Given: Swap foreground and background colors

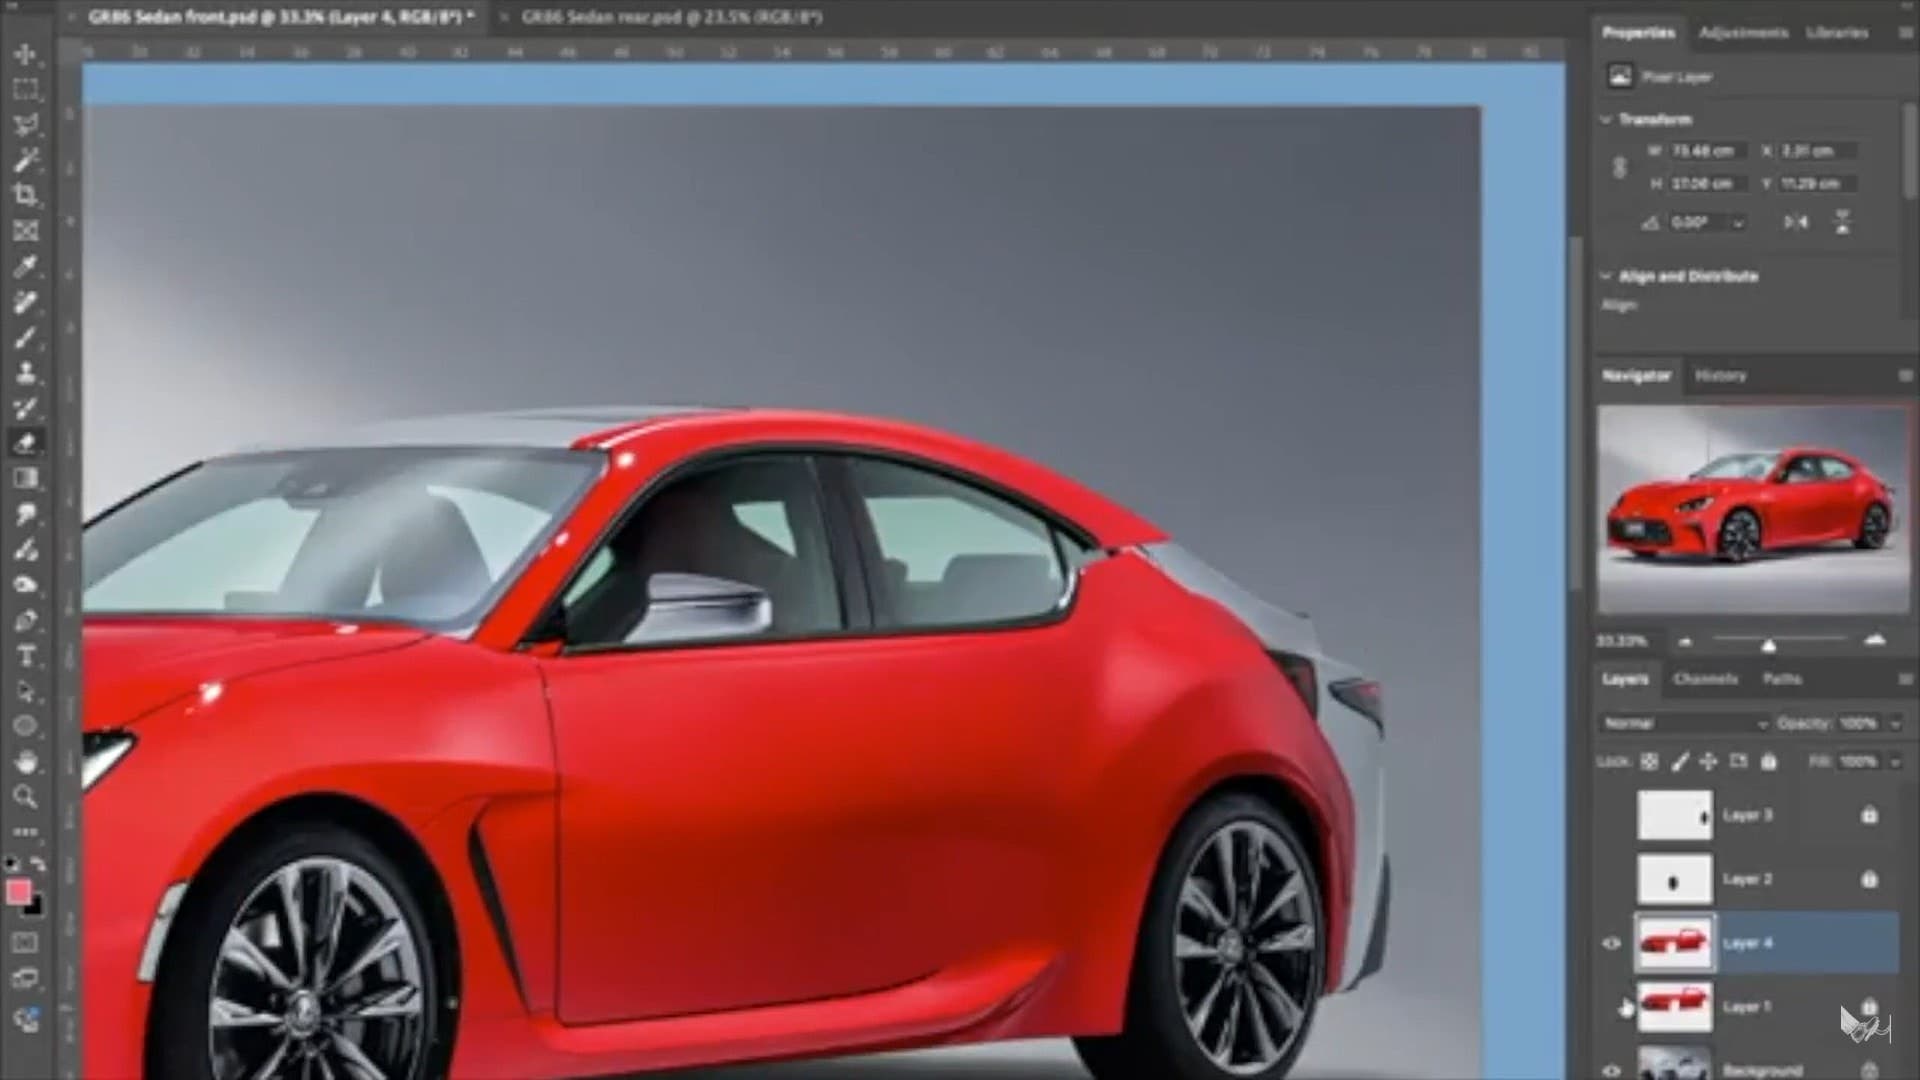Looking at the screenshot, I should tap(38, 863).
